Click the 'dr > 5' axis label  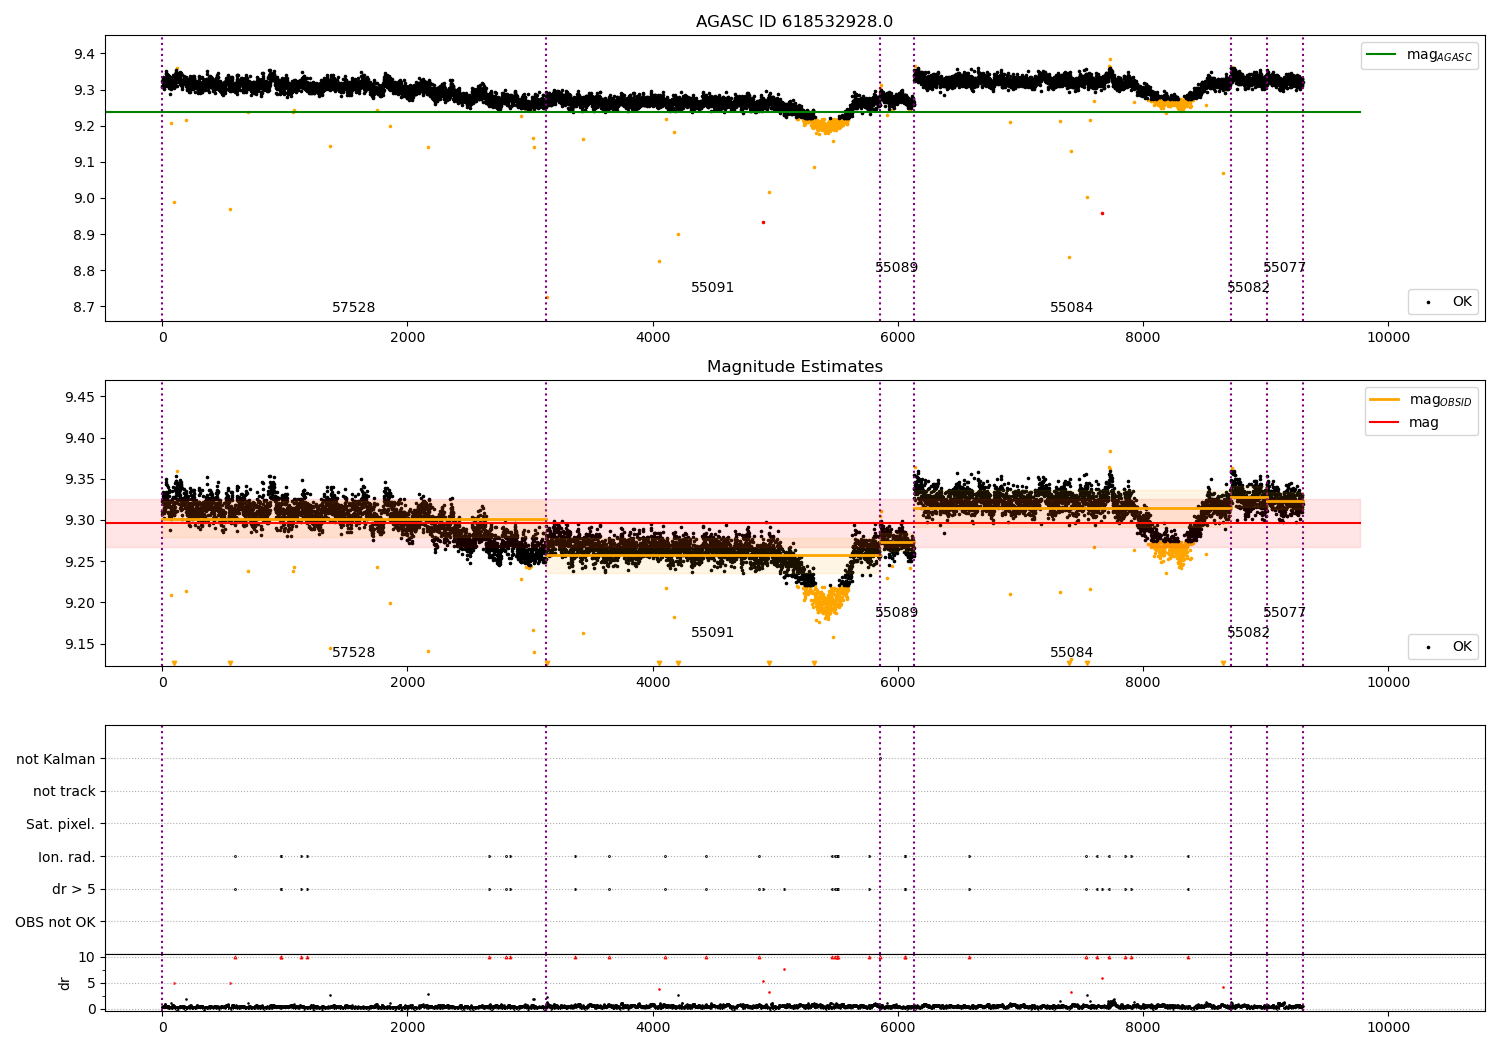coord(74,890)
